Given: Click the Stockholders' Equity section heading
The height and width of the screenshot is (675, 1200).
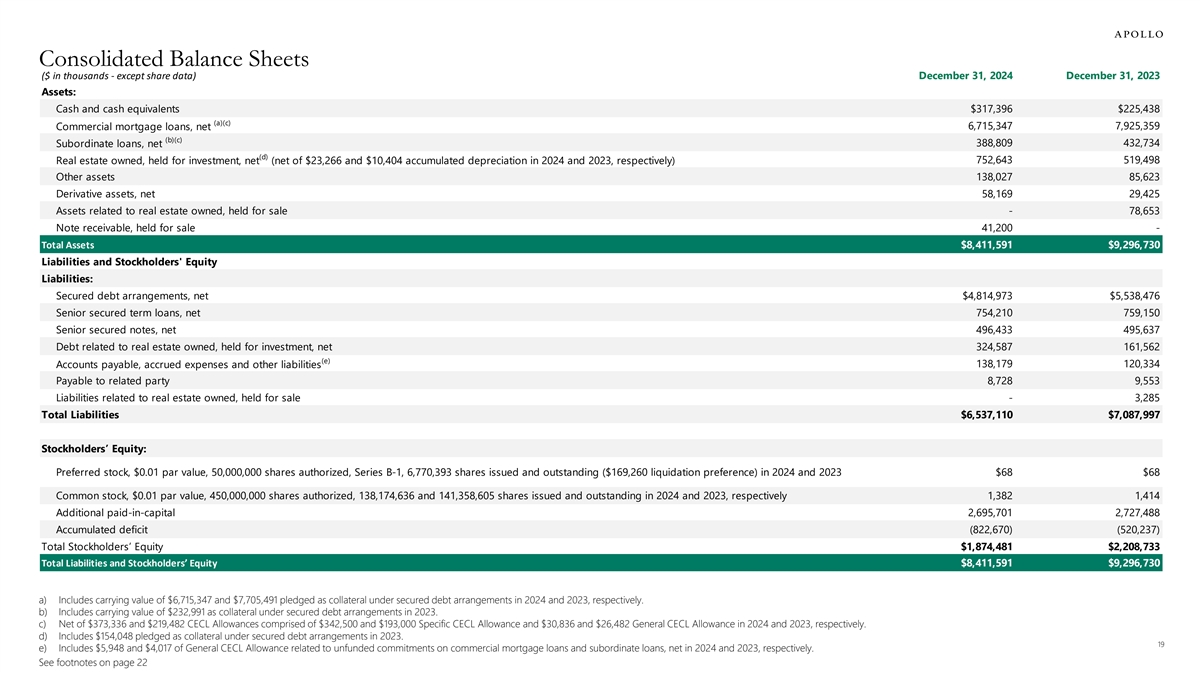Looking at the screenshot, I should (94, 448).
